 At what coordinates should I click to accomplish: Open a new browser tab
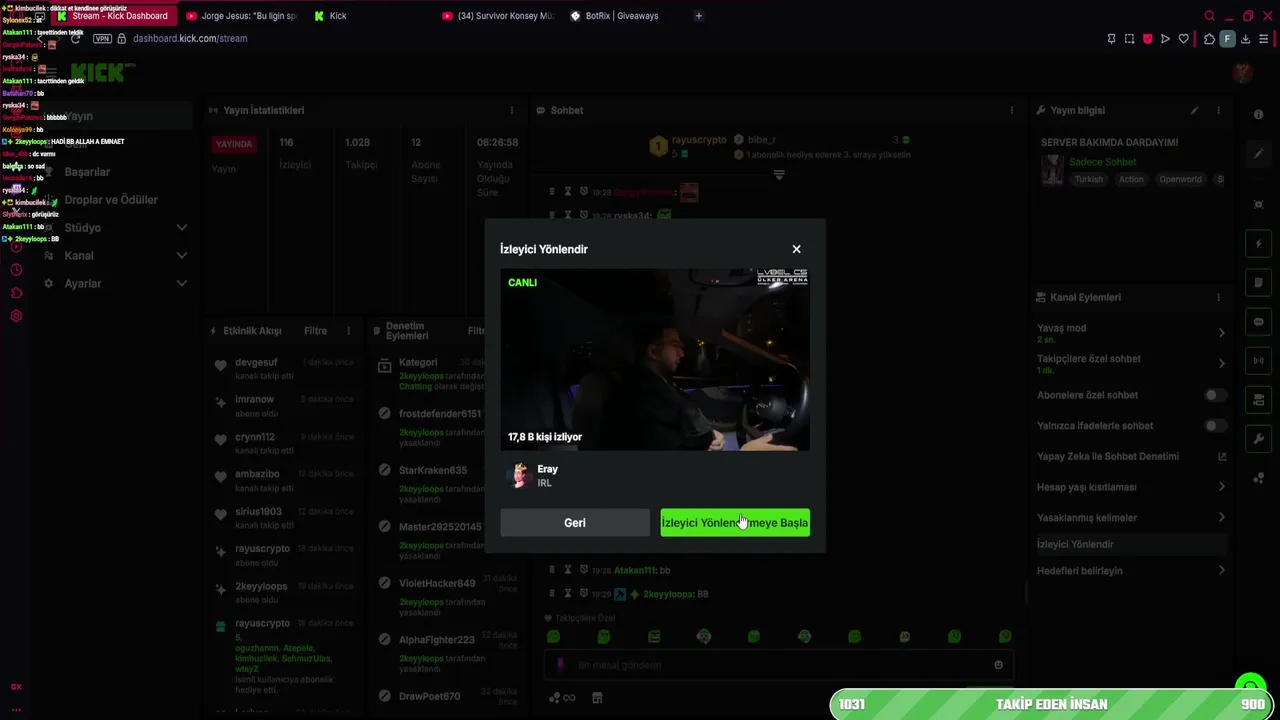point(698,16)
